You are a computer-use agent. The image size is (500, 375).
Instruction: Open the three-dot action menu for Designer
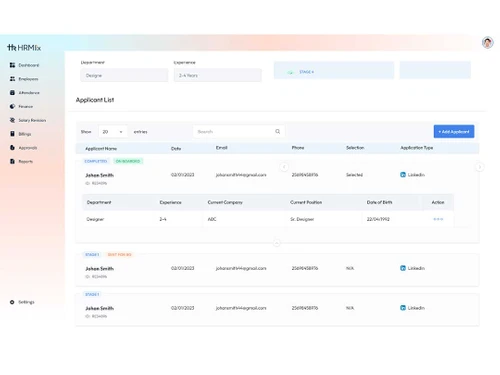click(438, 219)
